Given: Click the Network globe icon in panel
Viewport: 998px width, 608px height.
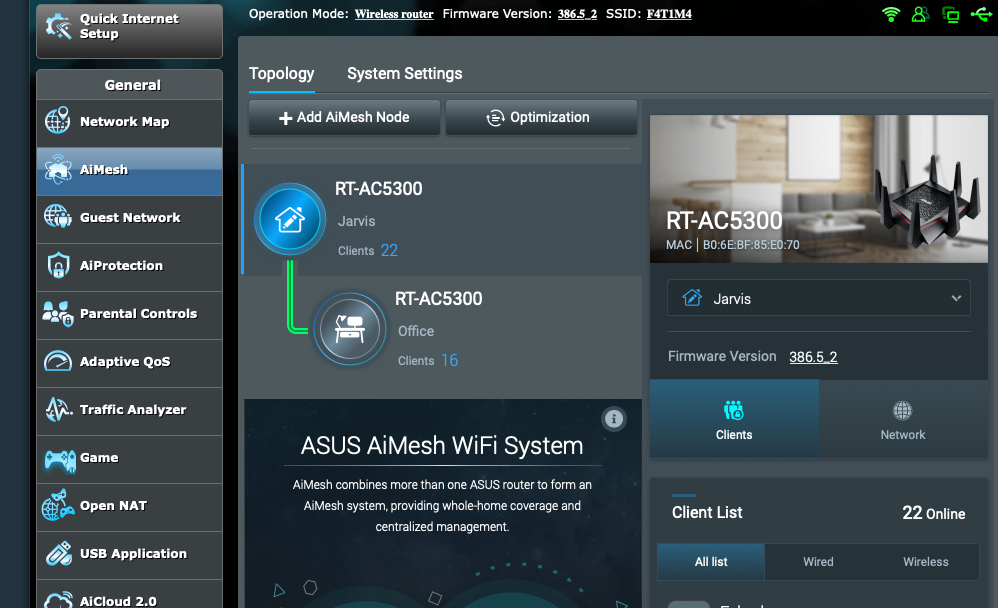Looking at the screenshot, I should point(903,411).
